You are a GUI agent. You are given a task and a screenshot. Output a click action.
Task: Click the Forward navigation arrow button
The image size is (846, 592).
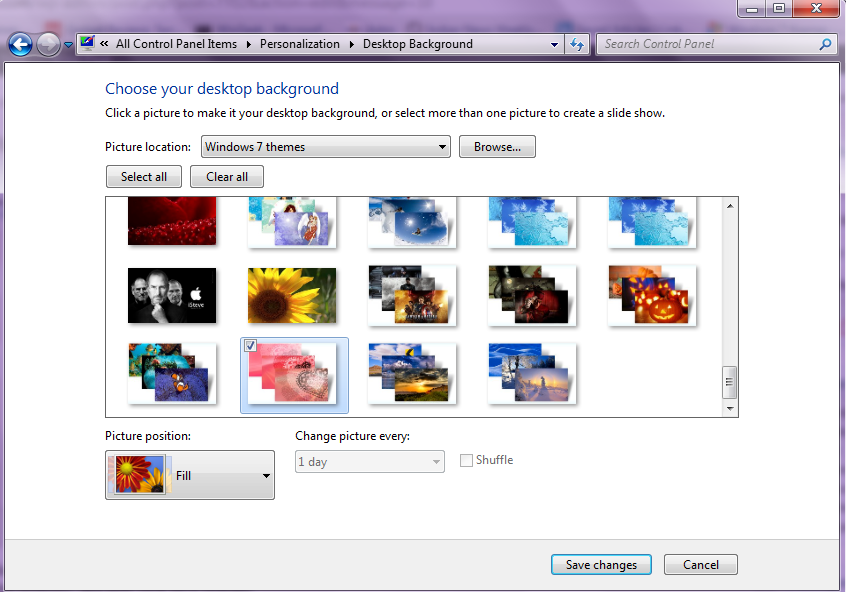48,44
